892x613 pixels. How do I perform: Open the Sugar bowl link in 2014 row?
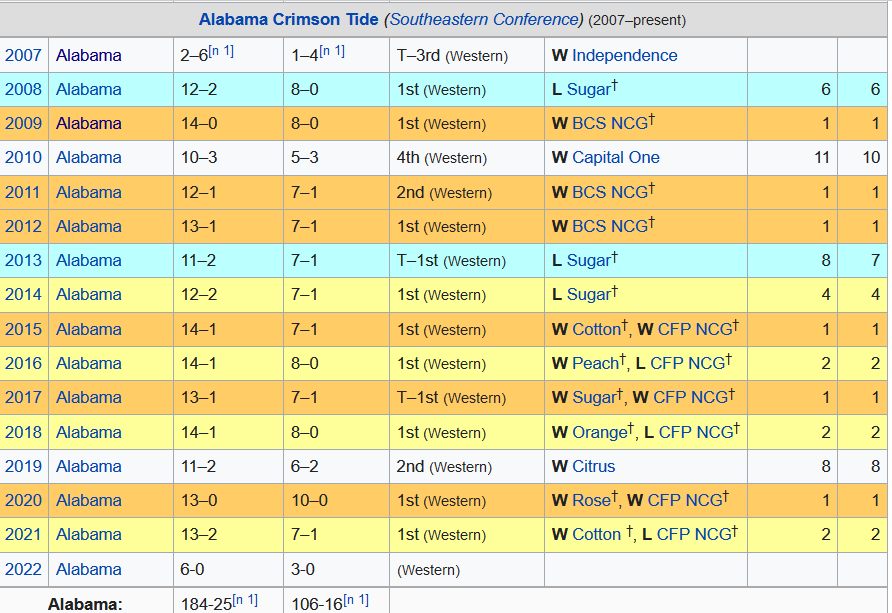point(589,295)
